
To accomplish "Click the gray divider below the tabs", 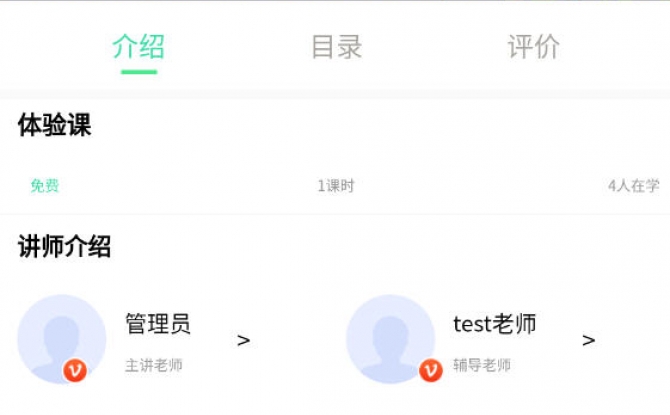I will click(335, 94).
